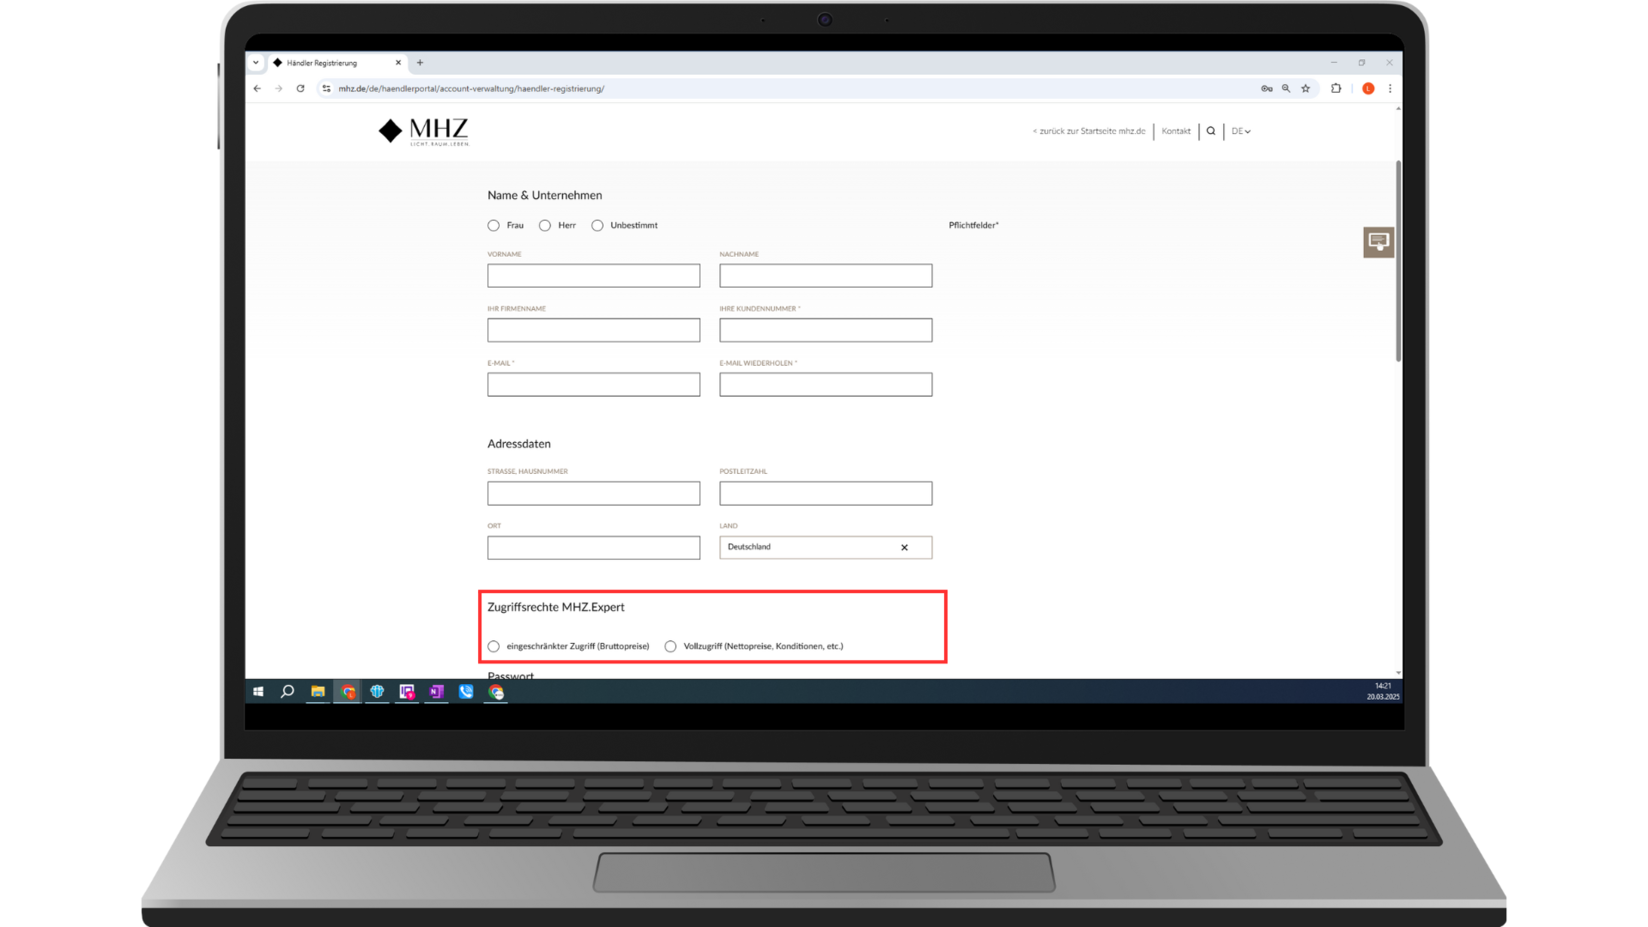Open File Explorer from the taskbar
Viewport: 1648px width, 927px height.
318,692
